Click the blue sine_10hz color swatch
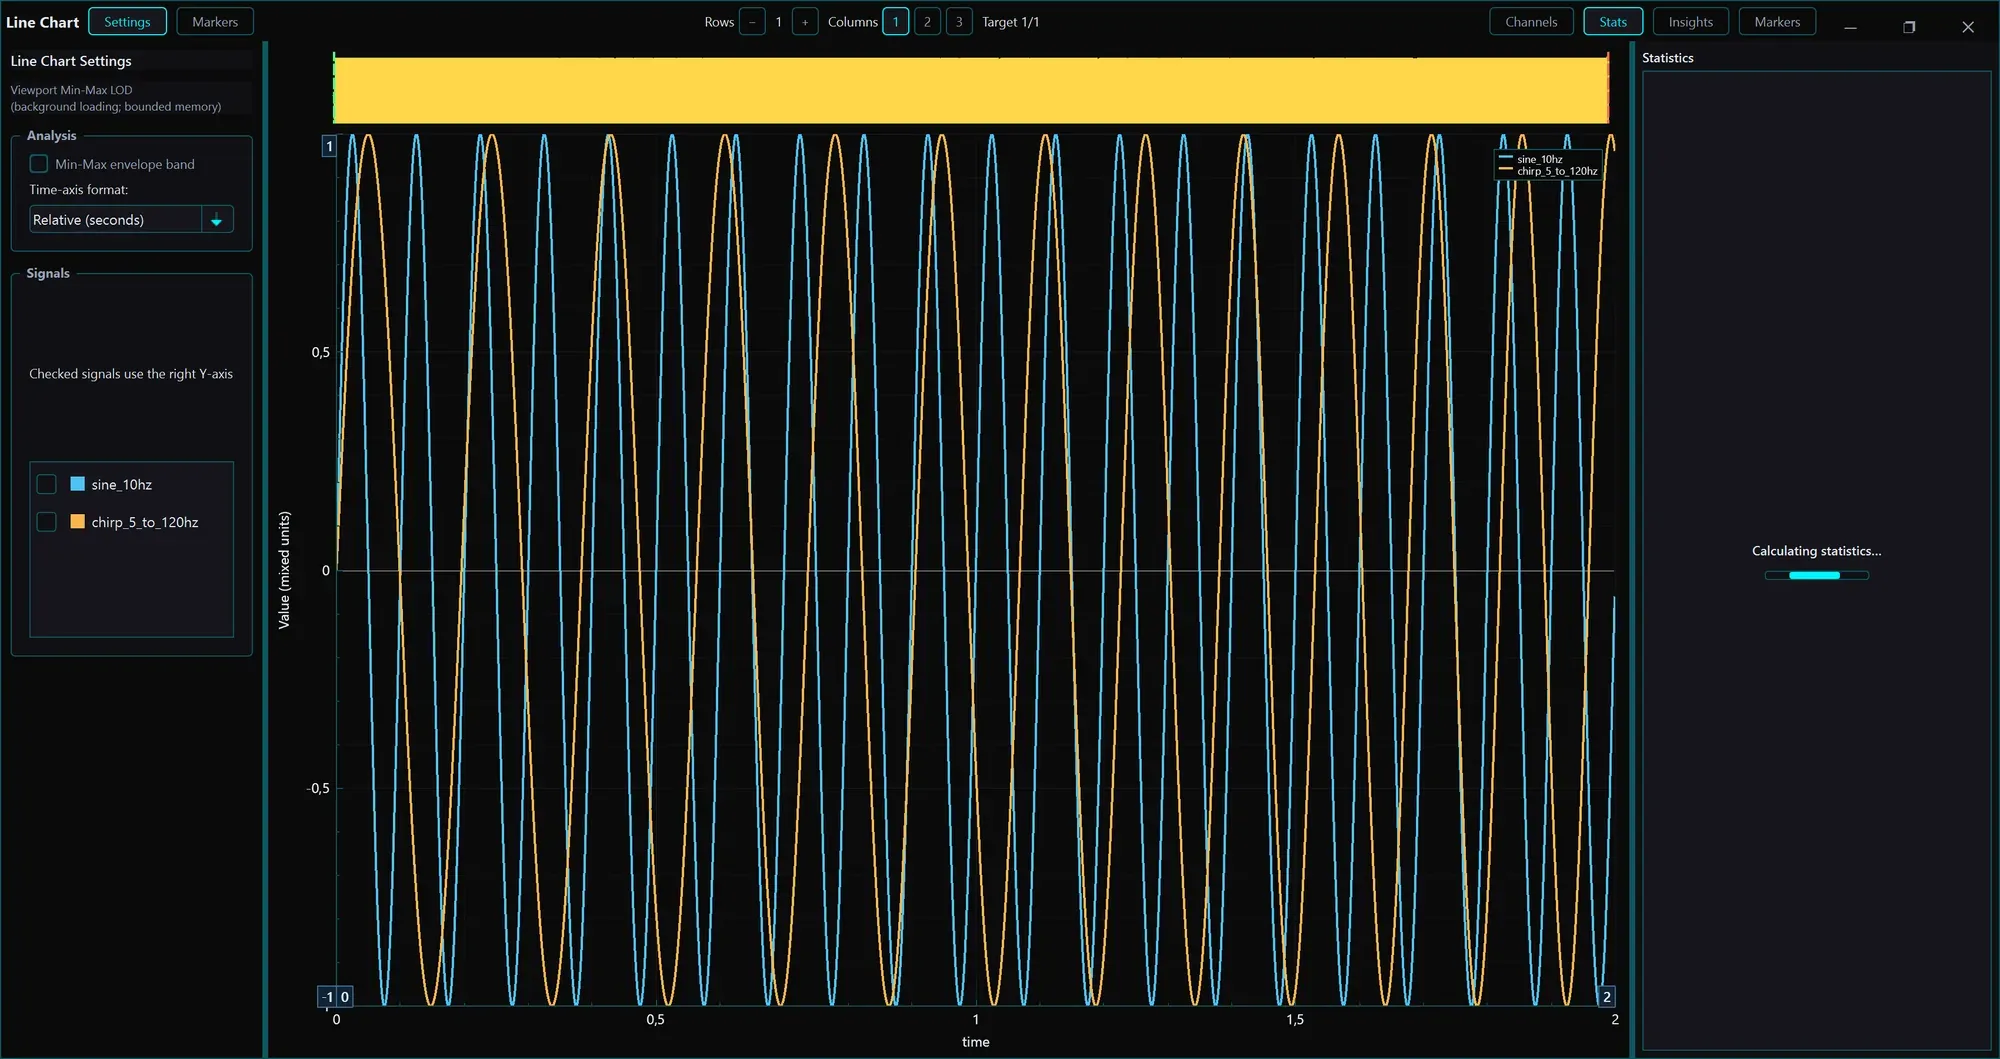This screenshot has width=2000, height=1059. (x=78, y=484)
